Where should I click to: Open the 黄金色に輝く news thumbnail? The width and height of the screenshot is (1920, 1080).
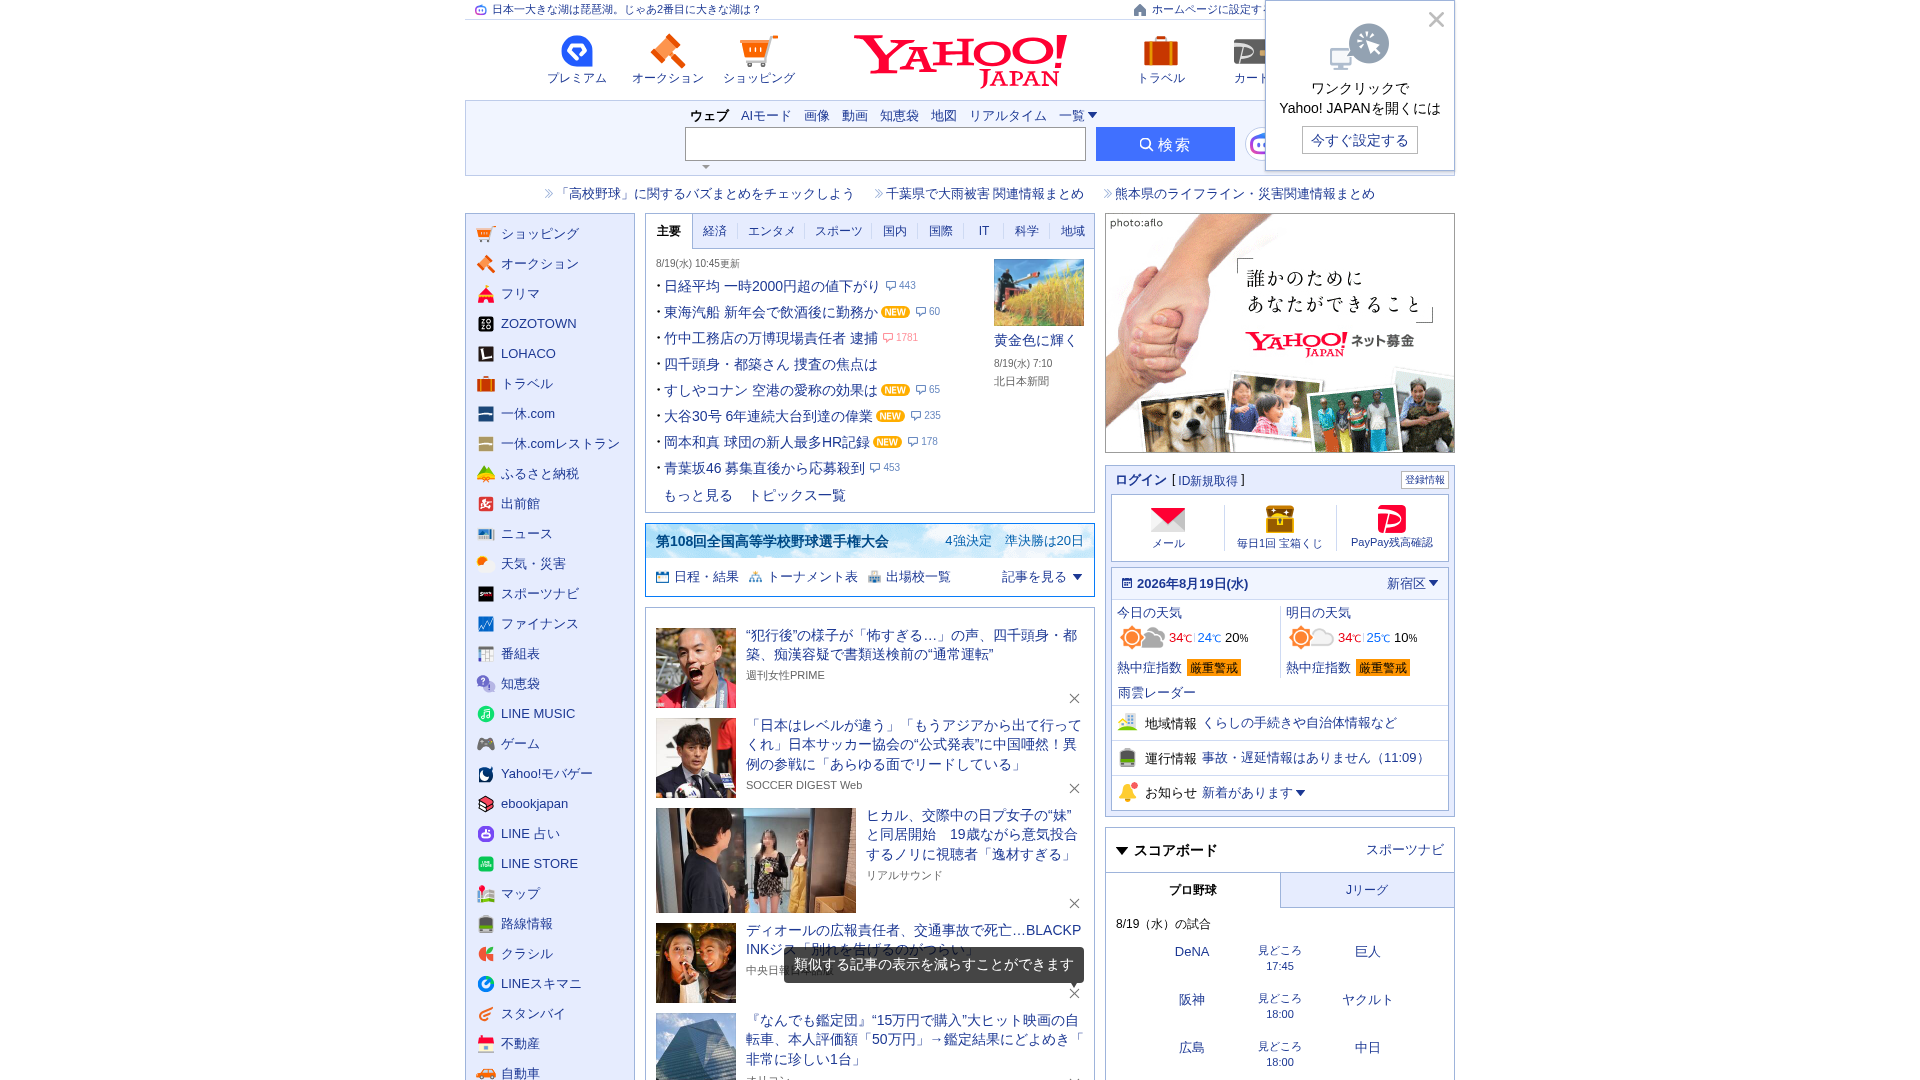1038,292
